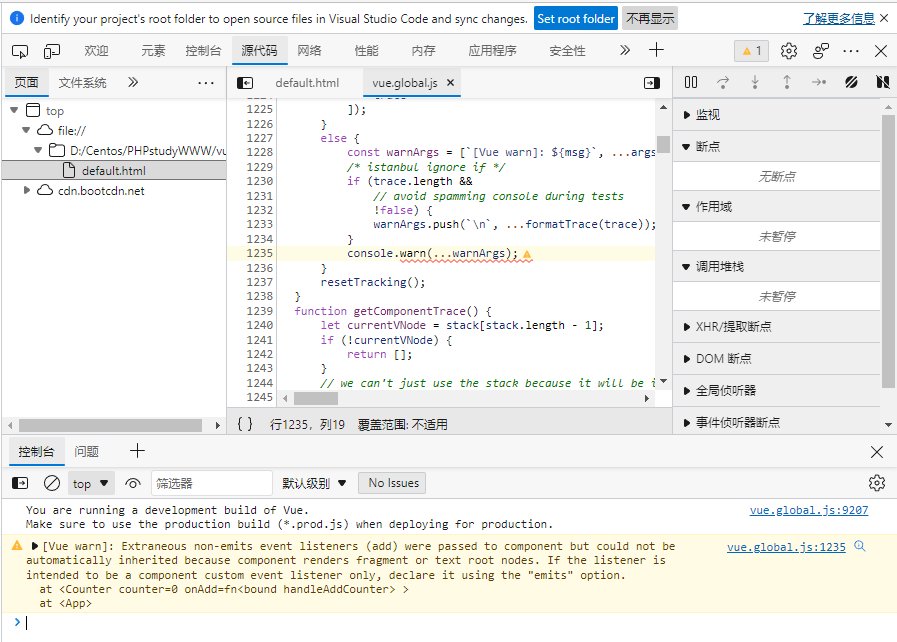Step to next statement arrow icon
The height and width of the screenshot is (642, 897).
819,82
